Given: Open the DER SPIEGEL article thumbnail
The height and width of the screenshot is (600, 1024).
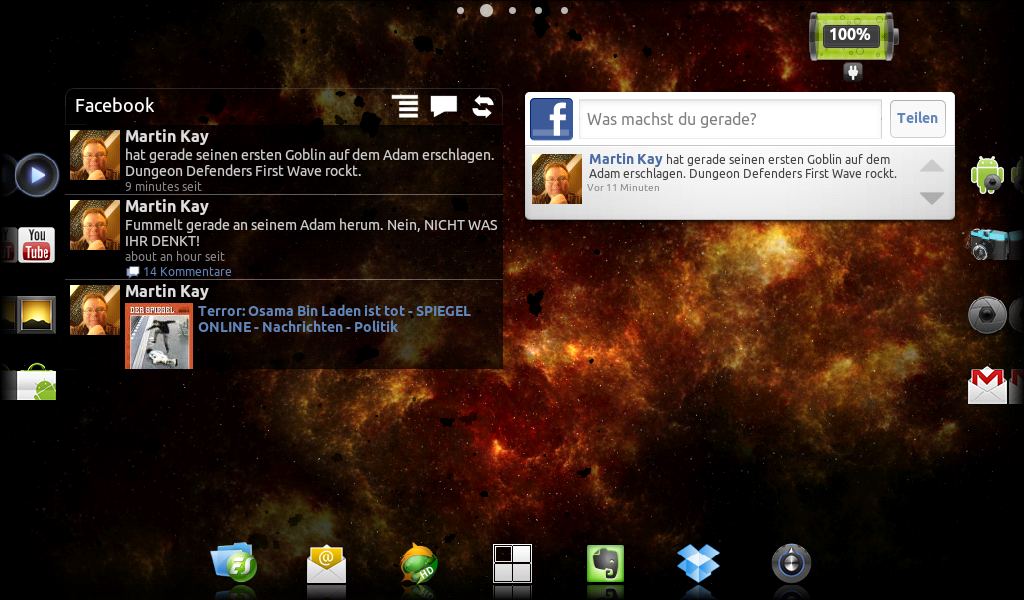Looking at the screenshot, I should 158,336.
